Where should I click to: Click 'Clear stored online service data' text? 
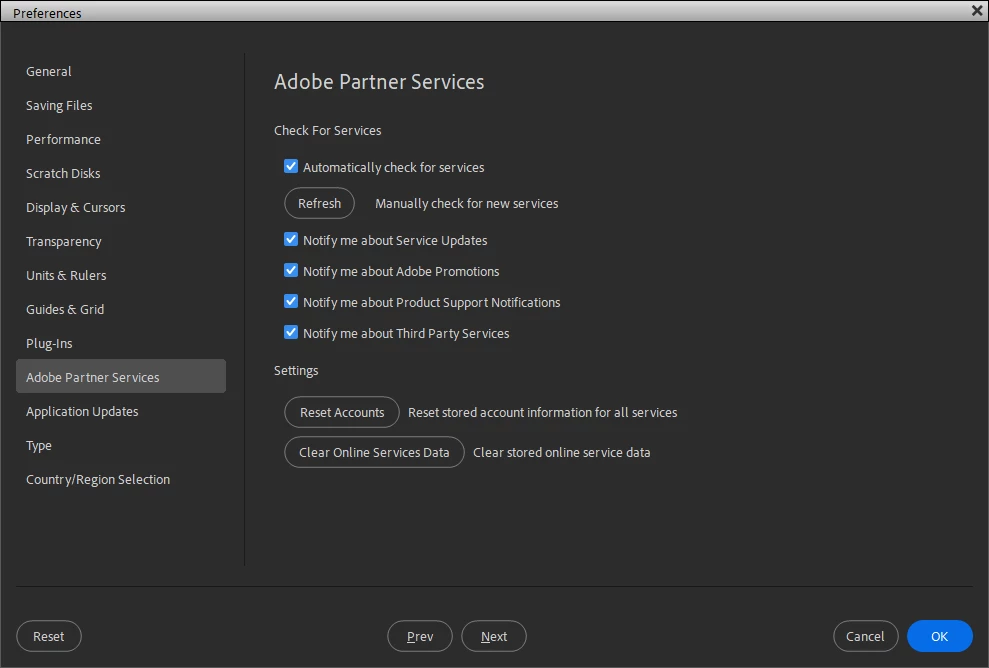point(561,453)
